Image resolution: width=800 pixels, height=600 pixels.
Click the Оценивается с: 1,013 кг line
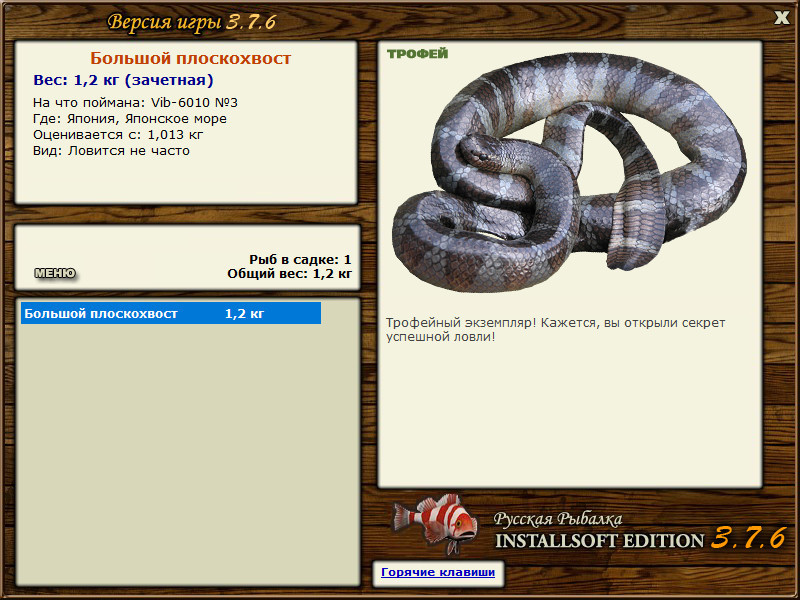[x=118, y=135]
